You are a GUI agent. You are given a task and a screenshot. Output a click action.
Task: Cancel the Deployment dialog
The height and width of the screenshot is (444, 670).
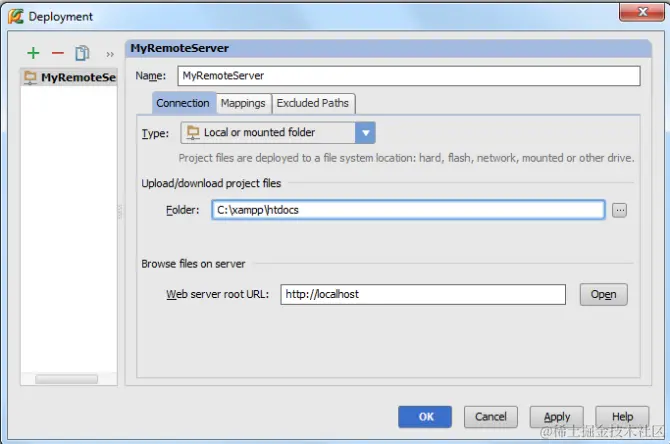tap(491, 417)
